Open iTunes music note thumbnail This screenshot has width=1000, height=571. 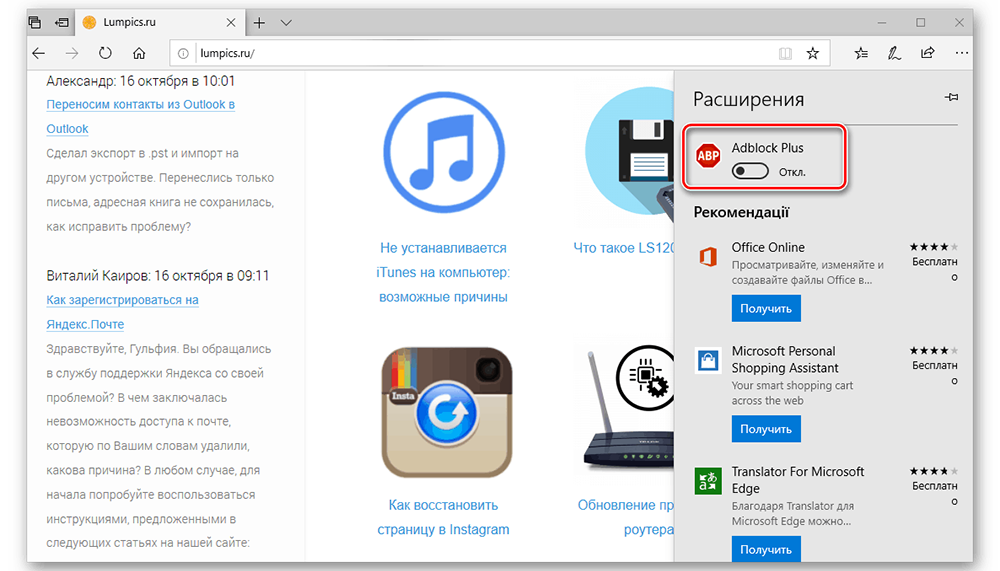click(444, 153)
